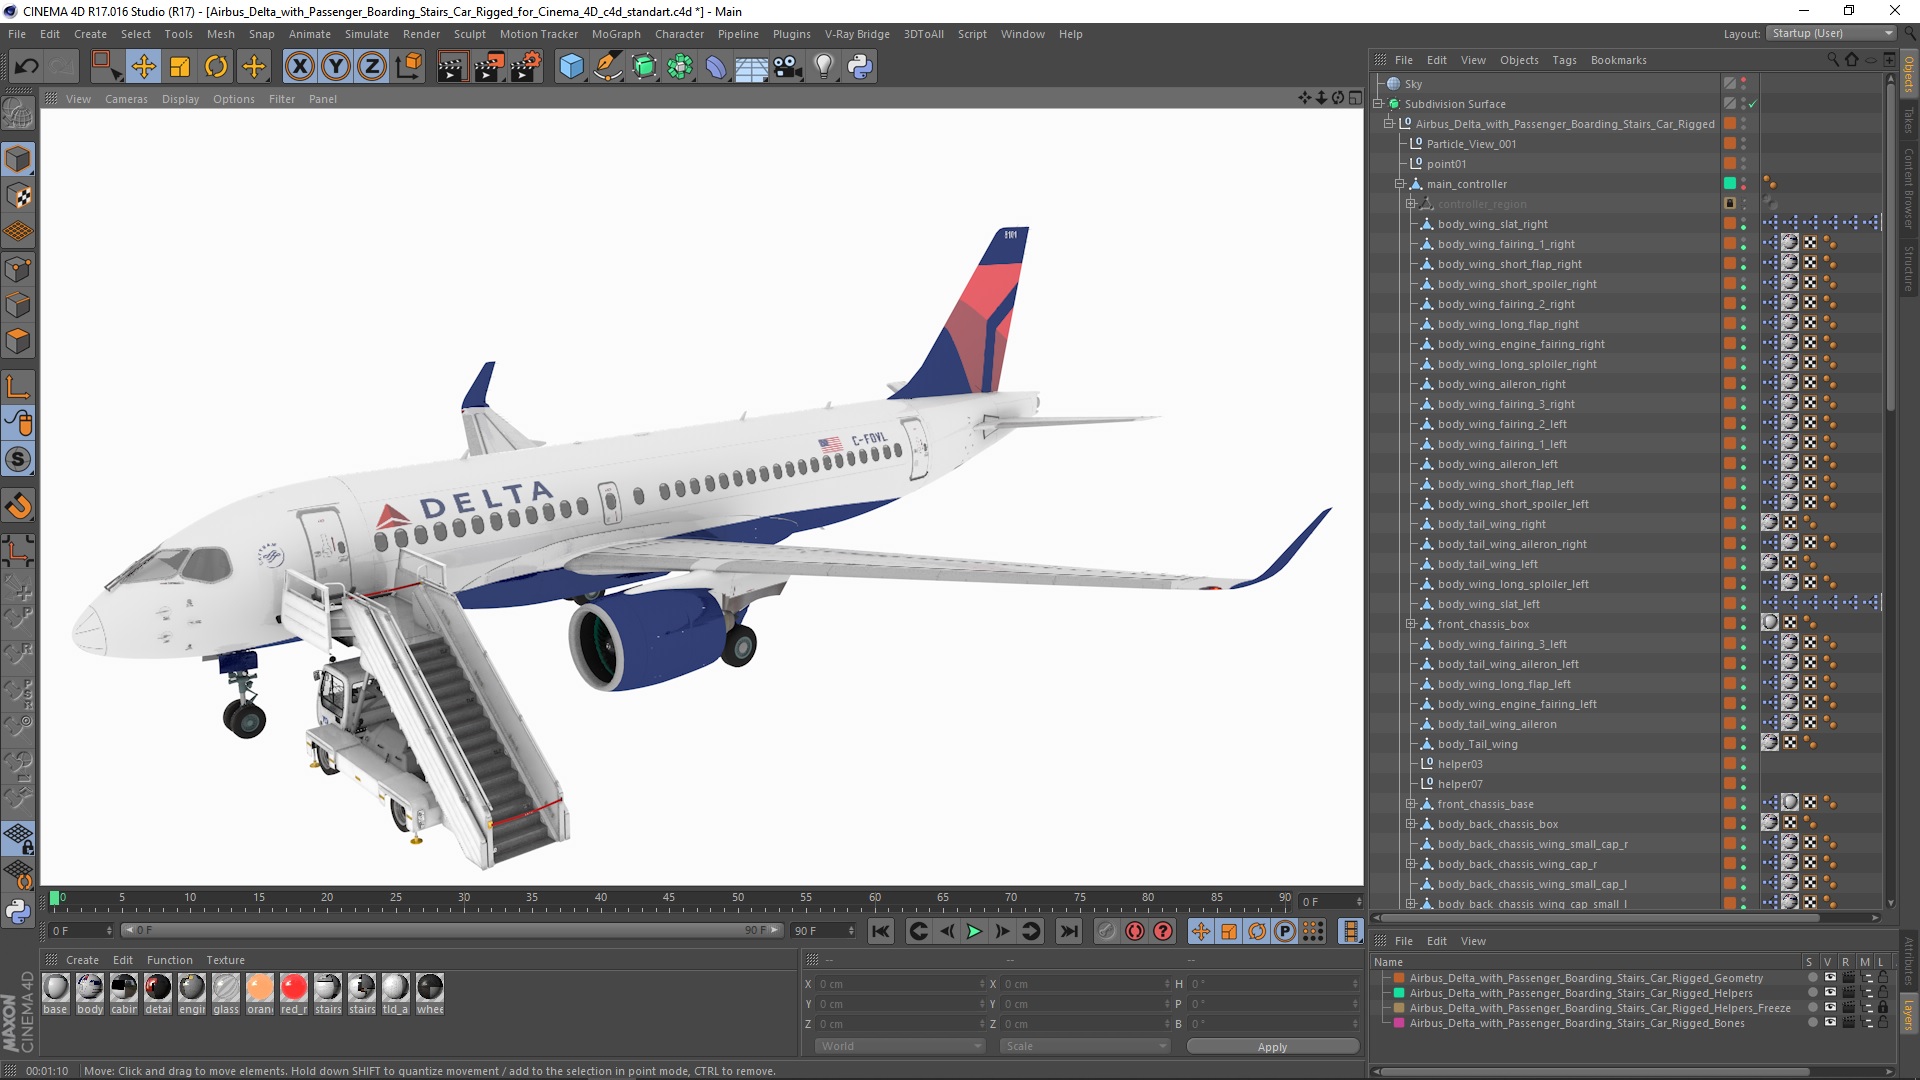Open the spline Pen tool icon
The height and width of the screenshot is (1080, 1920).
(607, 67)
